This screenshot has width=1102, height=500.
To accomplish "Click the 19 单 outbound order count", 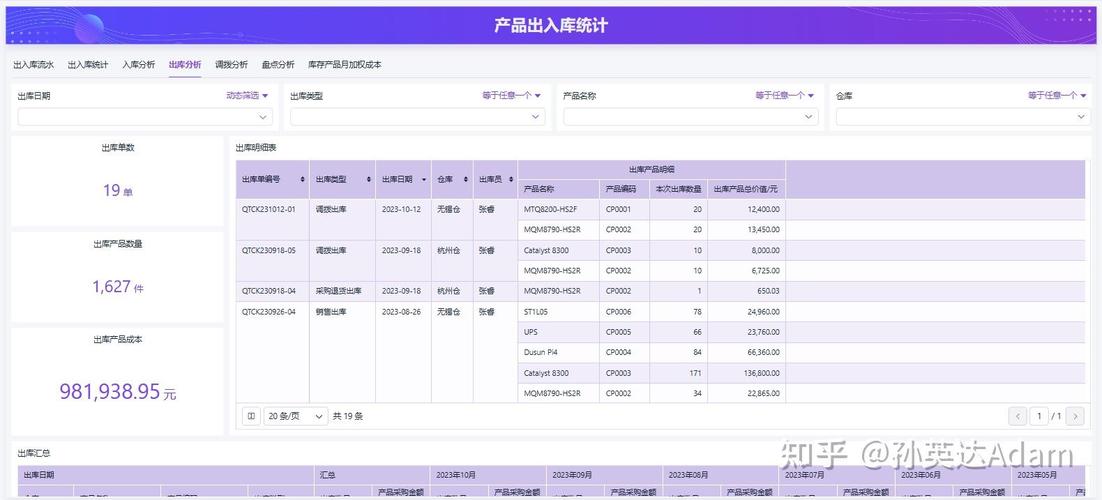I will click(x=118, y=191).
